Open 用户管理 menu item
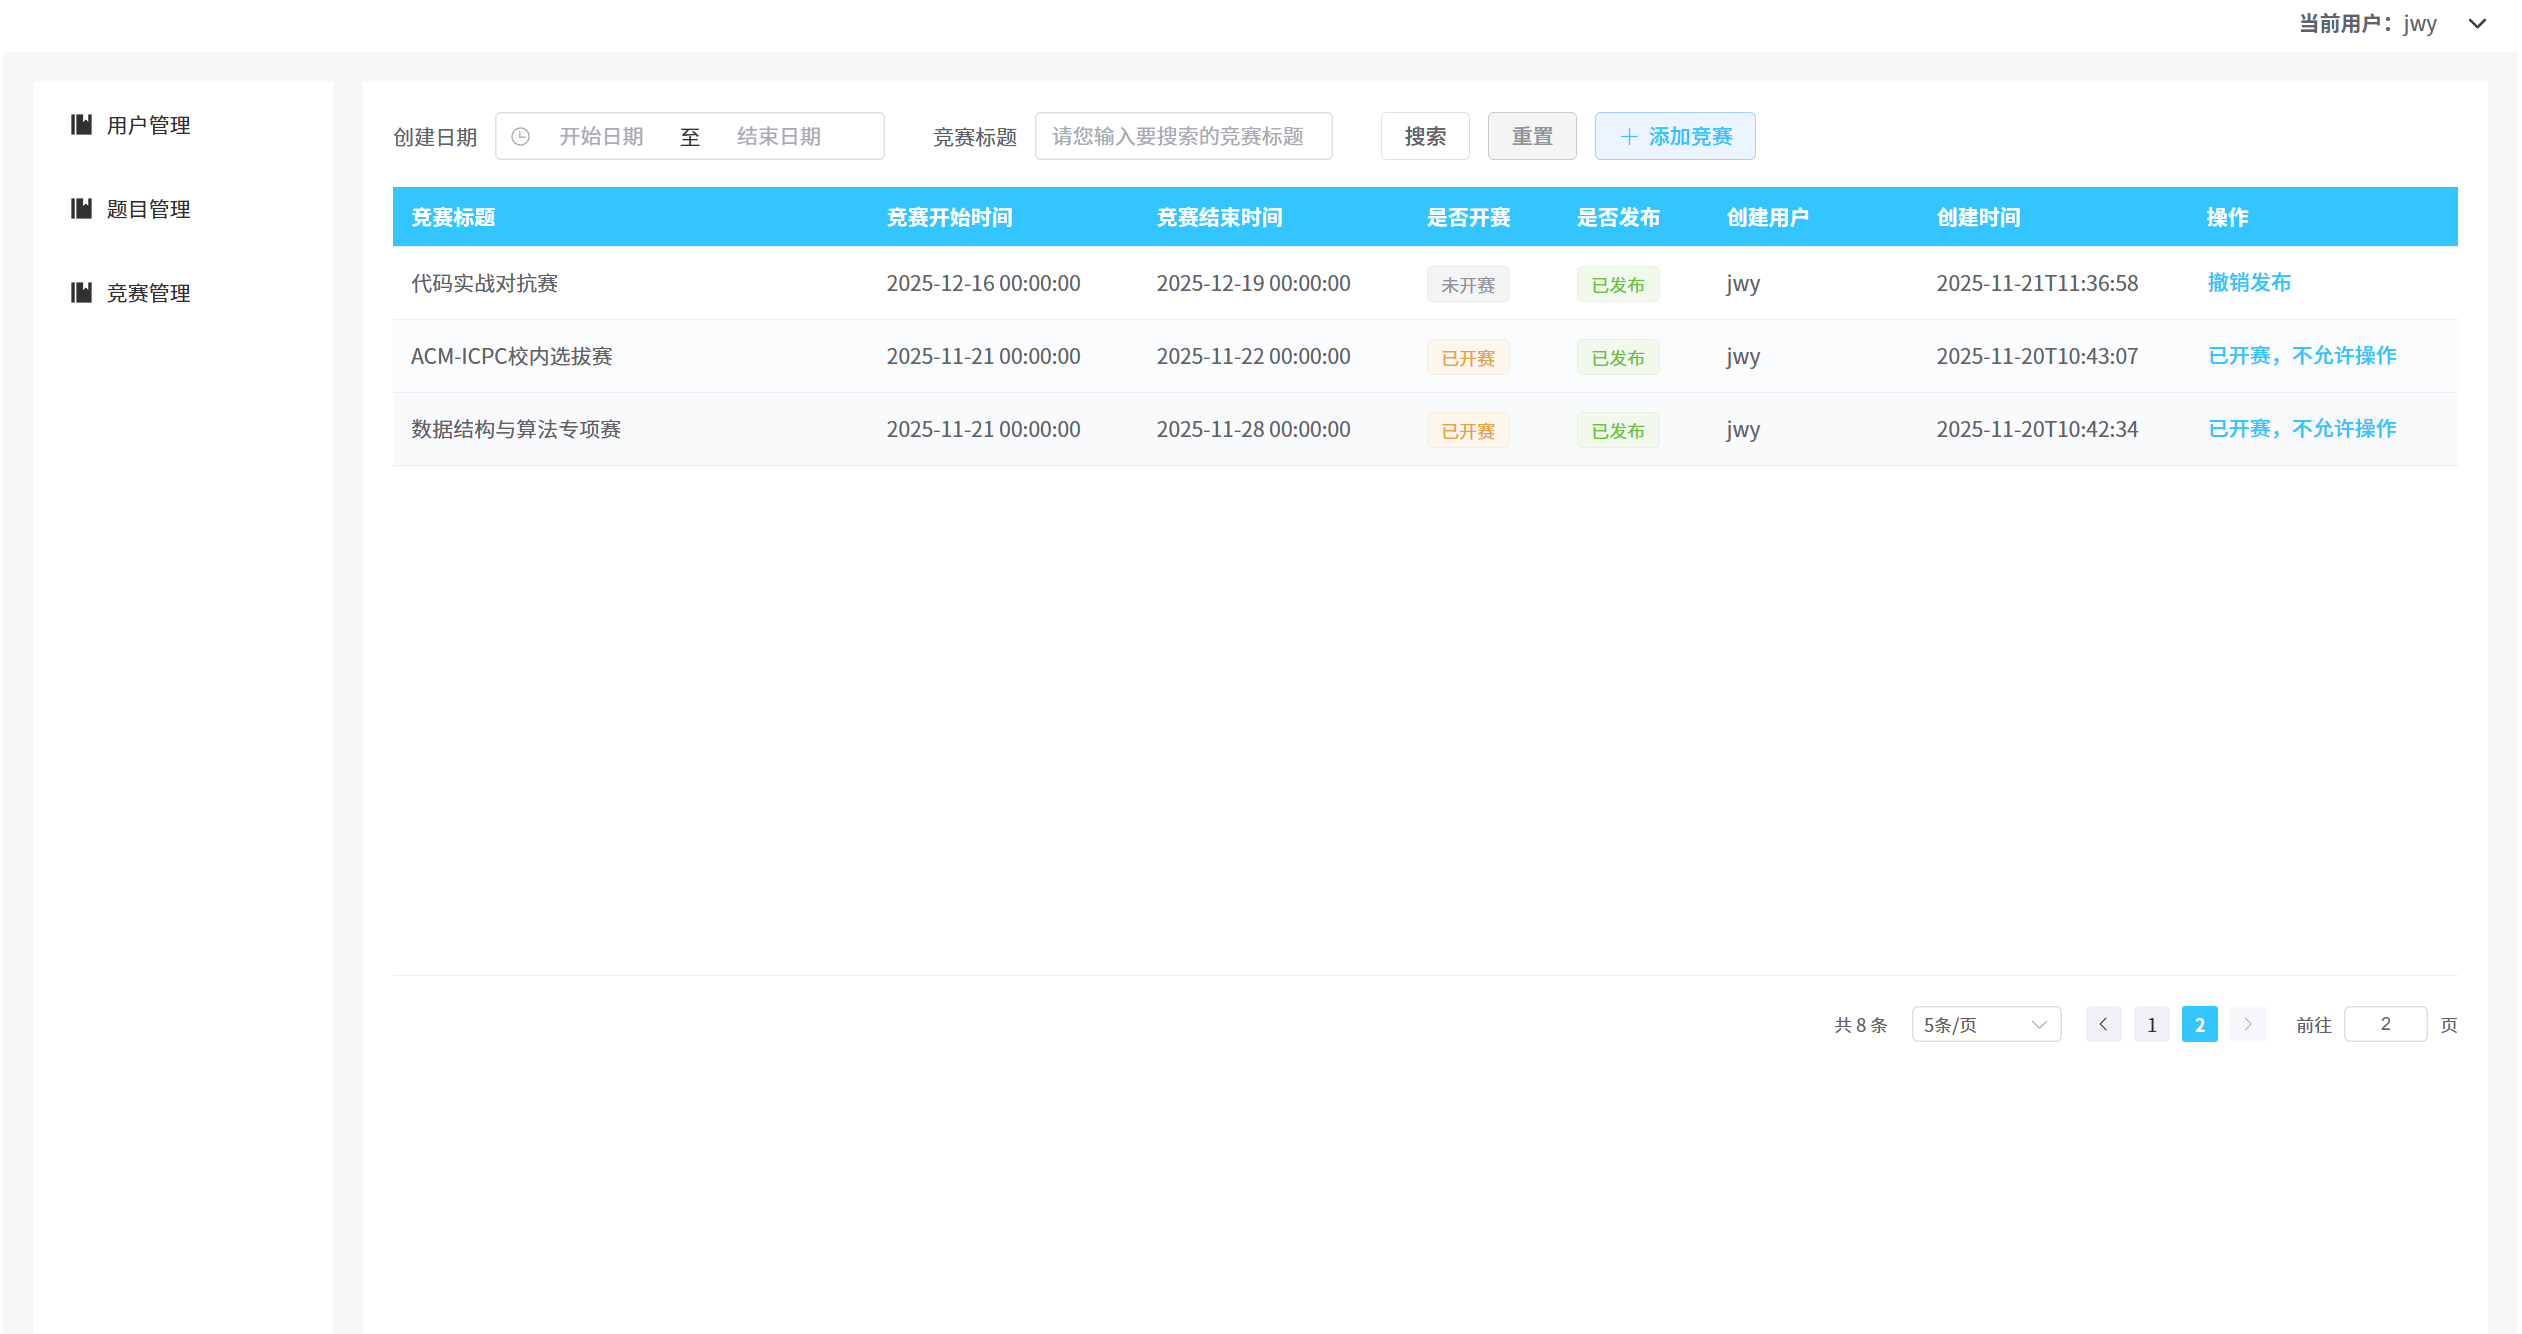Screen dimensions: 2522x1334 point(148,124)
